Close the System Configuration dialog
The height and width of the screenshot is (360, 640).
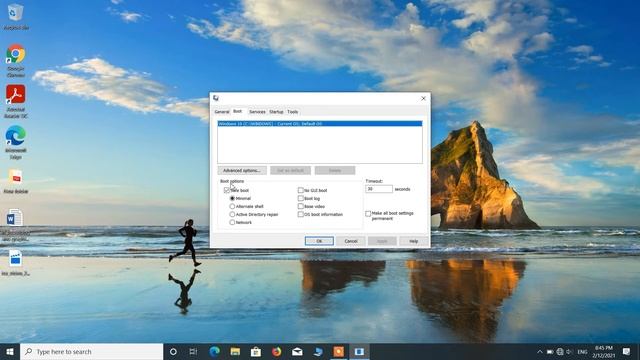click(423, 98)
